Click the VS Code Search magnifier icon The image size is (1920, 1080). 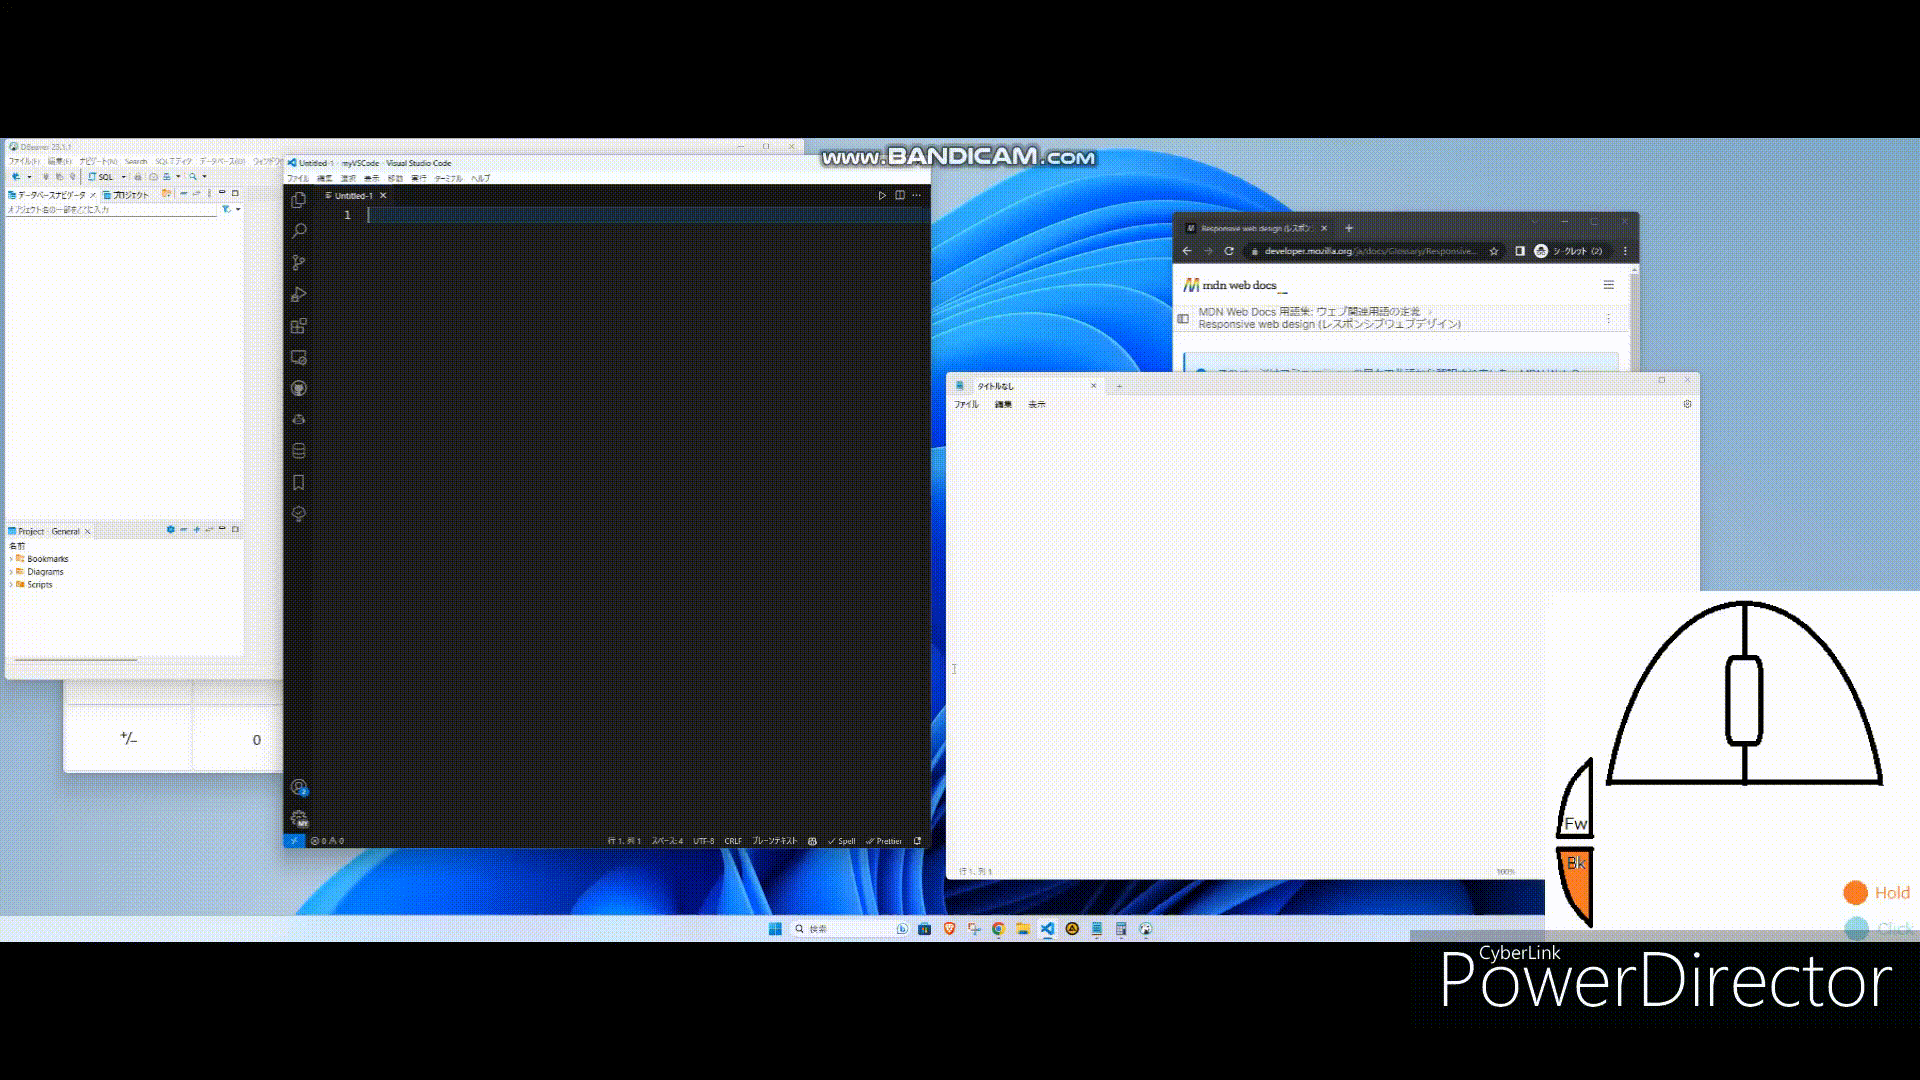(298, 231)
